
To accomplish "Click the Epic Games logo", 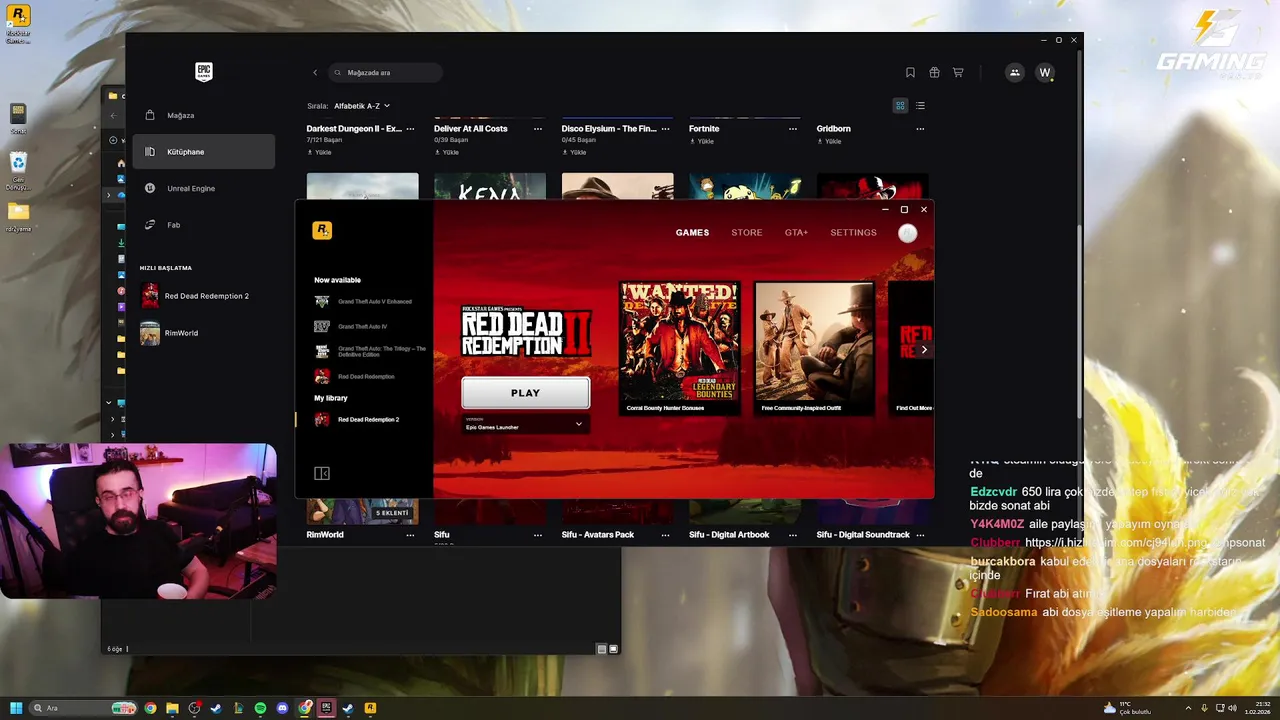I will tap(204, 72).
